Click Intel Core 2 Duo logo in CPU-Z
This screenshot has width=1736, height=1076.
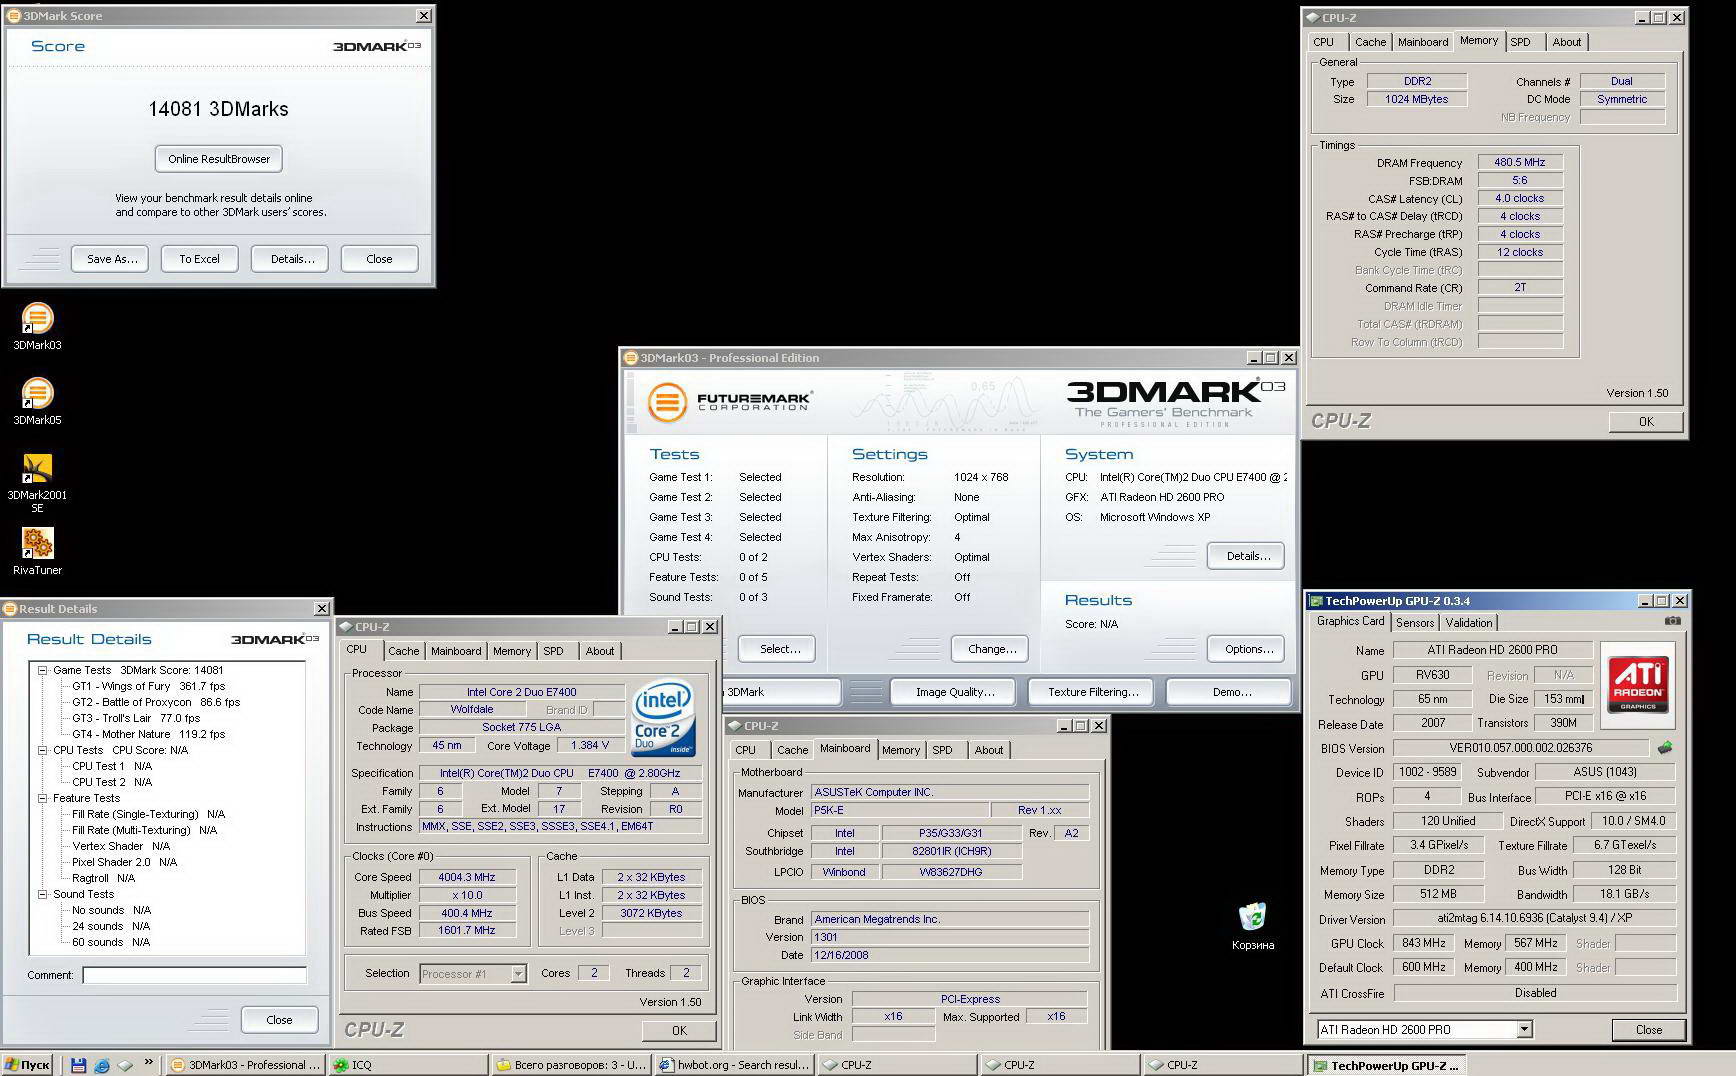[663, 720]
